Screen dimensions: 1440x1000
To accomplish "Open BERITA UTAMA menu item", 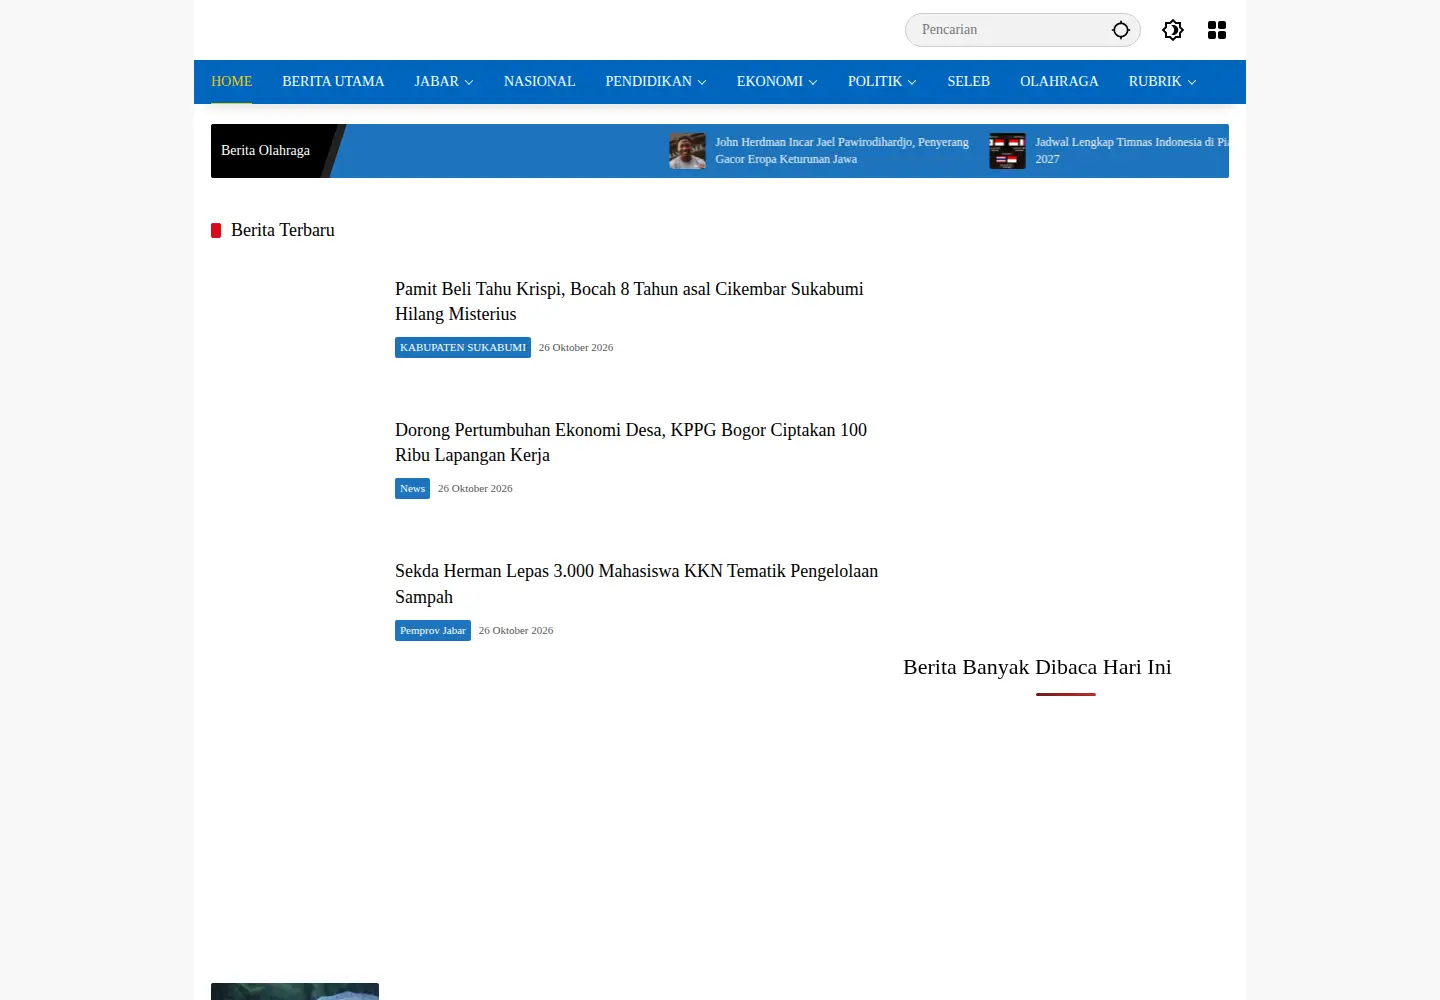I will [x=333, y=81].
